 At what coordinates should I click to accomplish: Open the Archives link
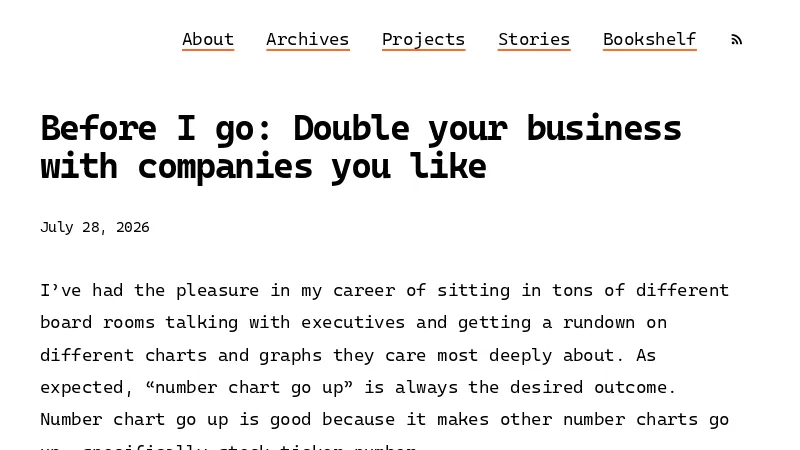tap(308, 40)
